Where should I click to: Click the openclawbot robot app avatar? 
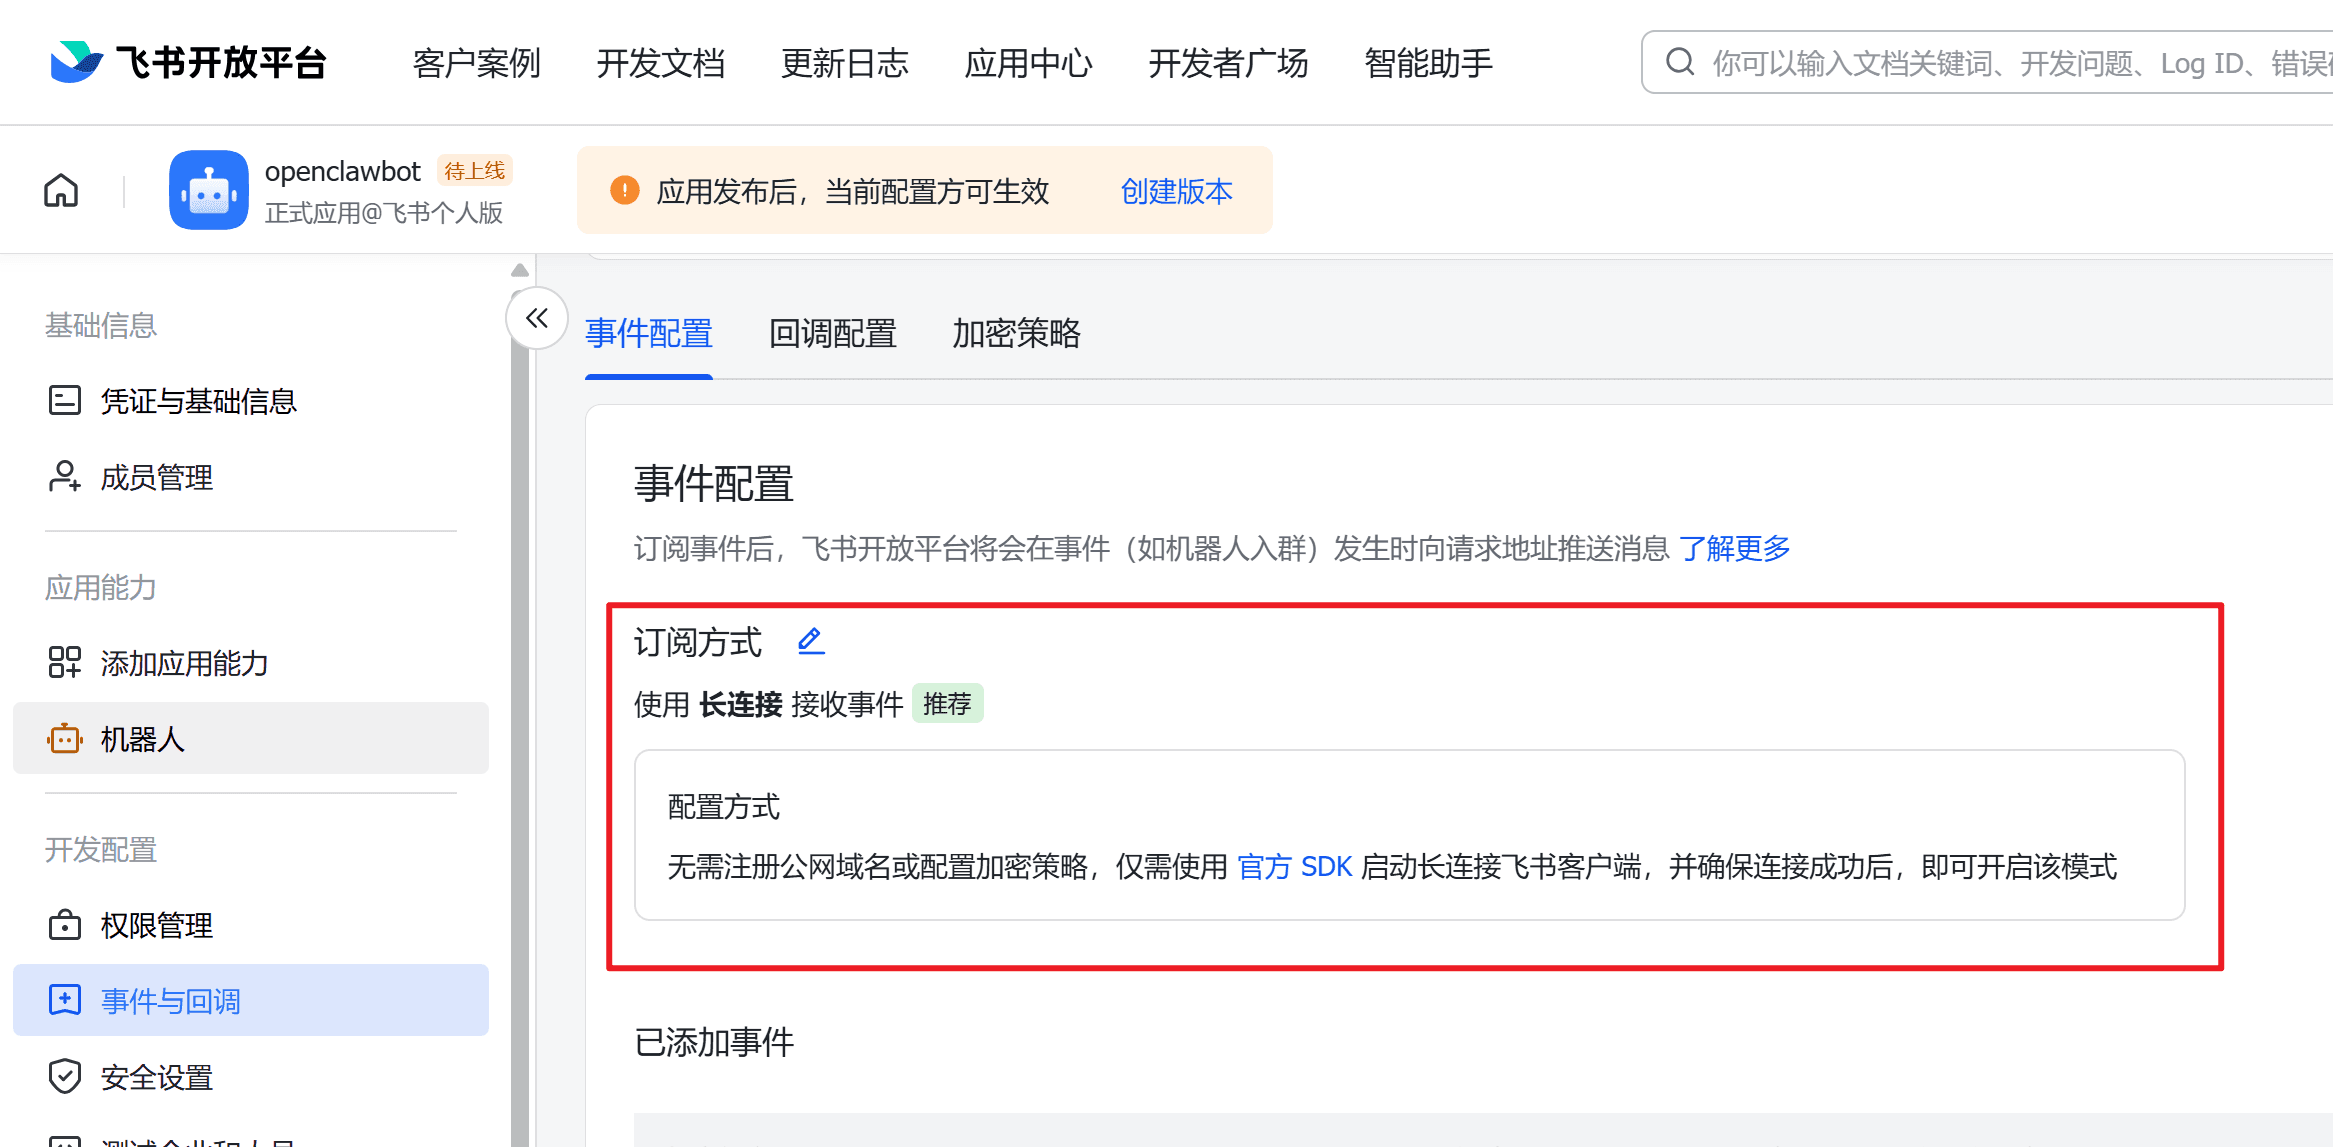[x=209, y=190]
